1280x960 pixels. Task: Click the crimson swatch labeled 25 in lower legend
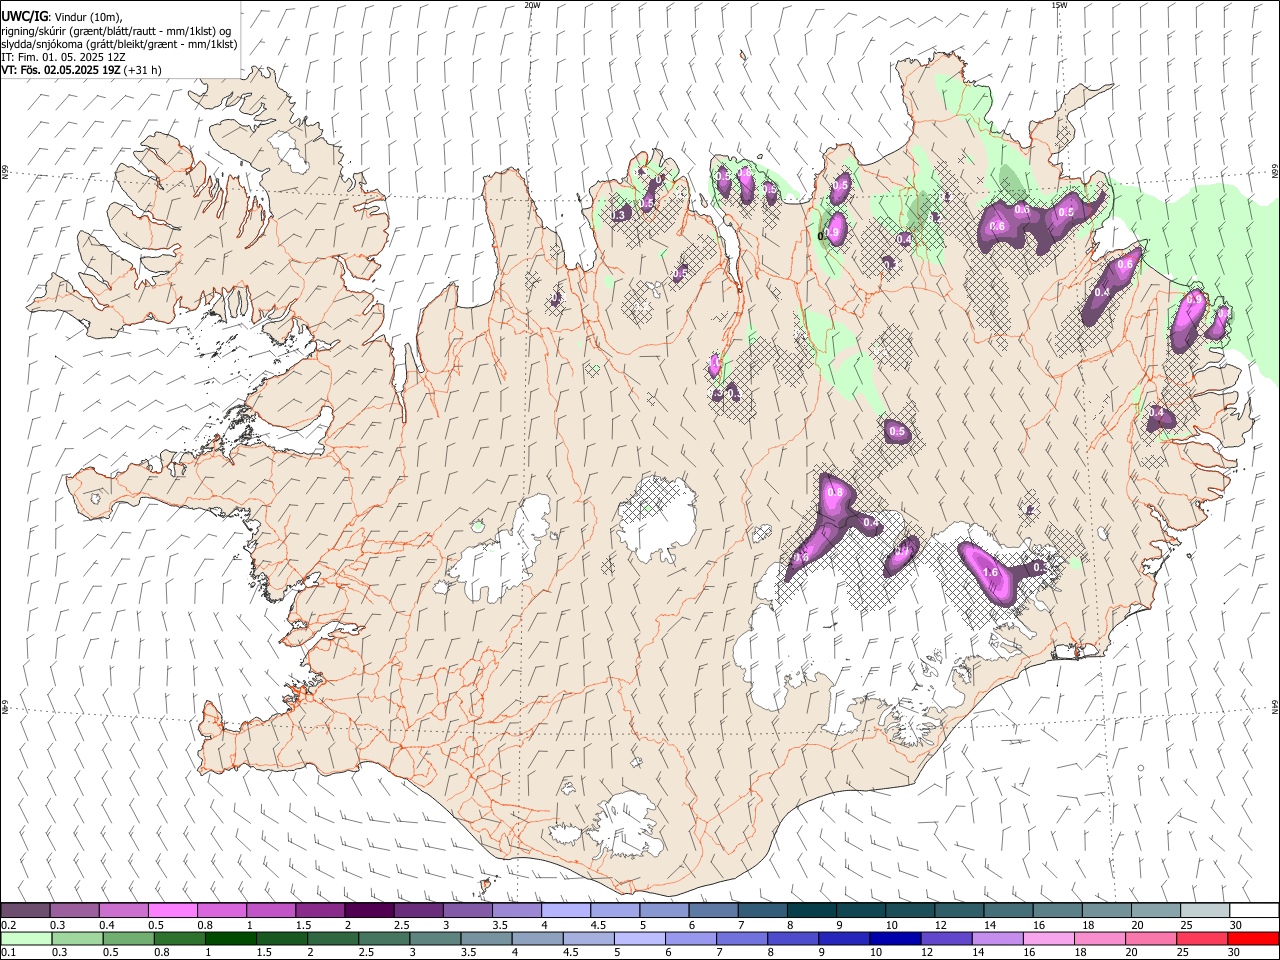pyautogui.click(x=1201, y=938)
